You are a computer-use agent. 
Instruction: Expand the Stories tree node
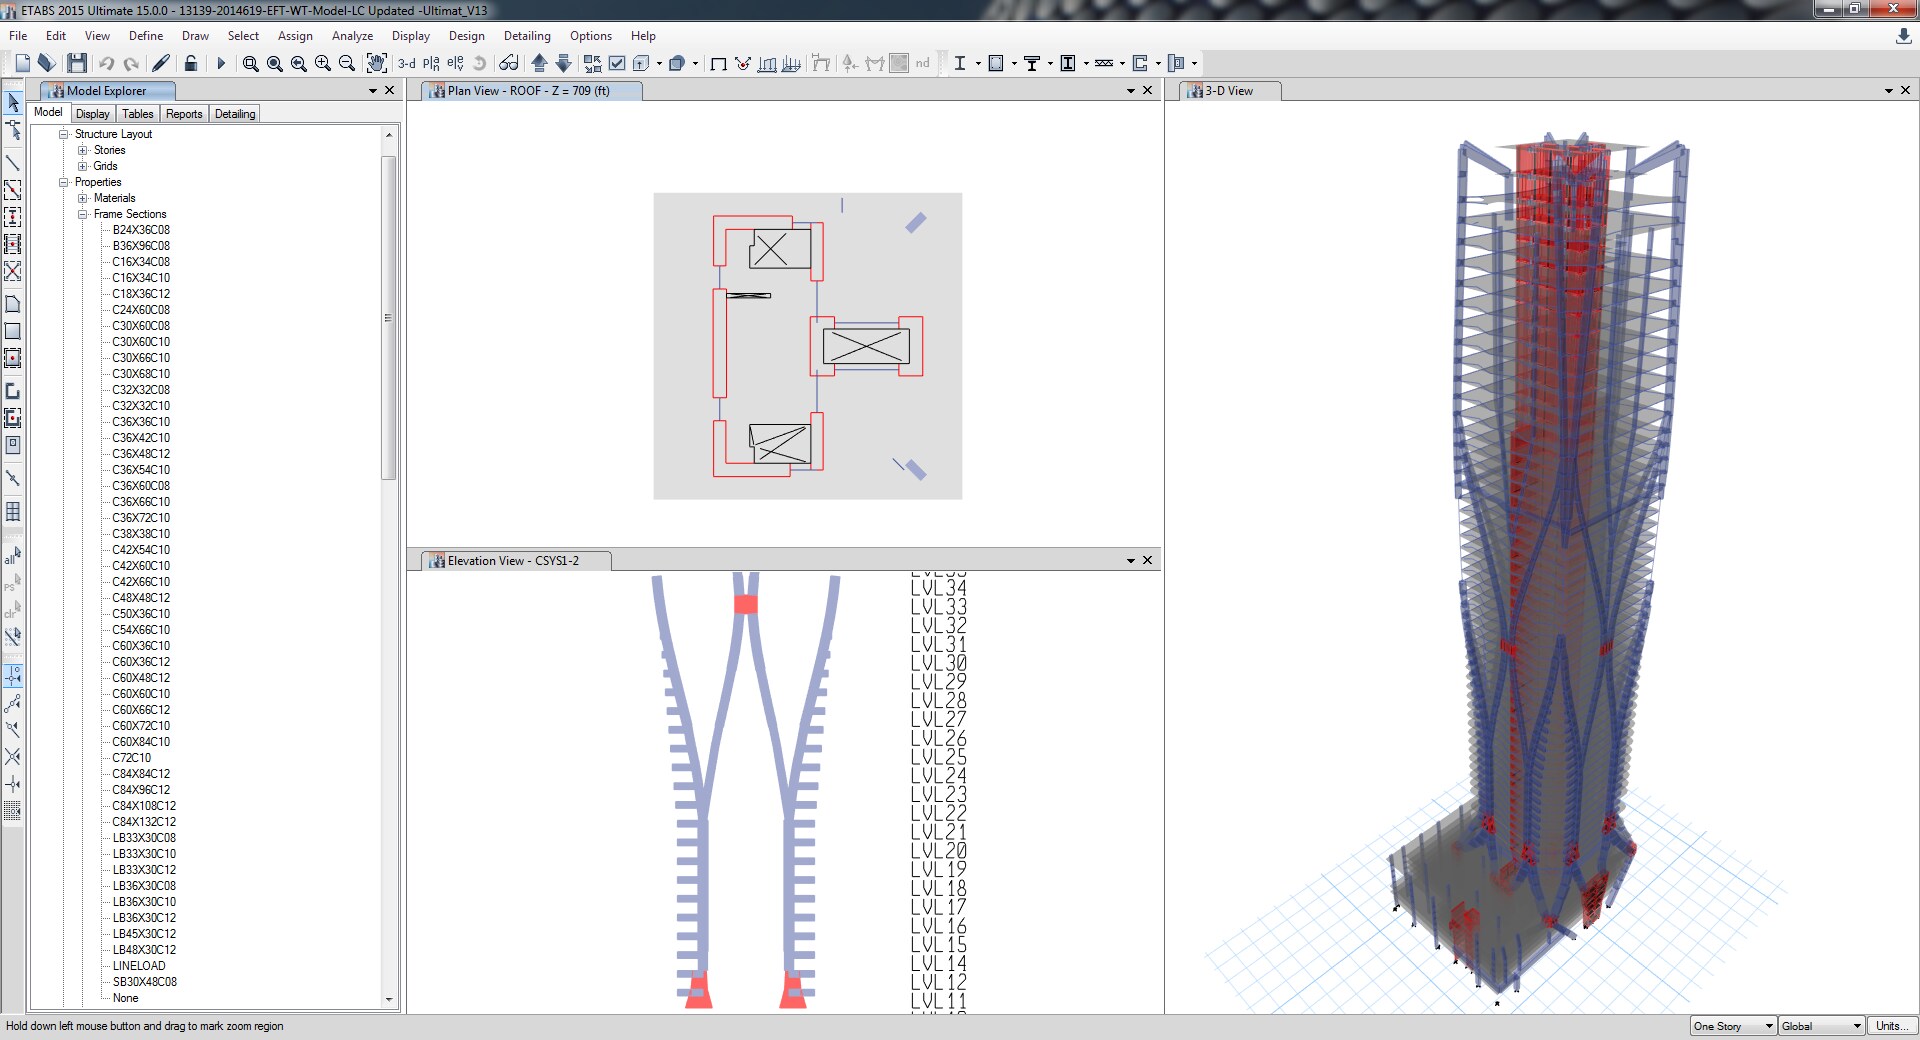[x=83, y=150]
